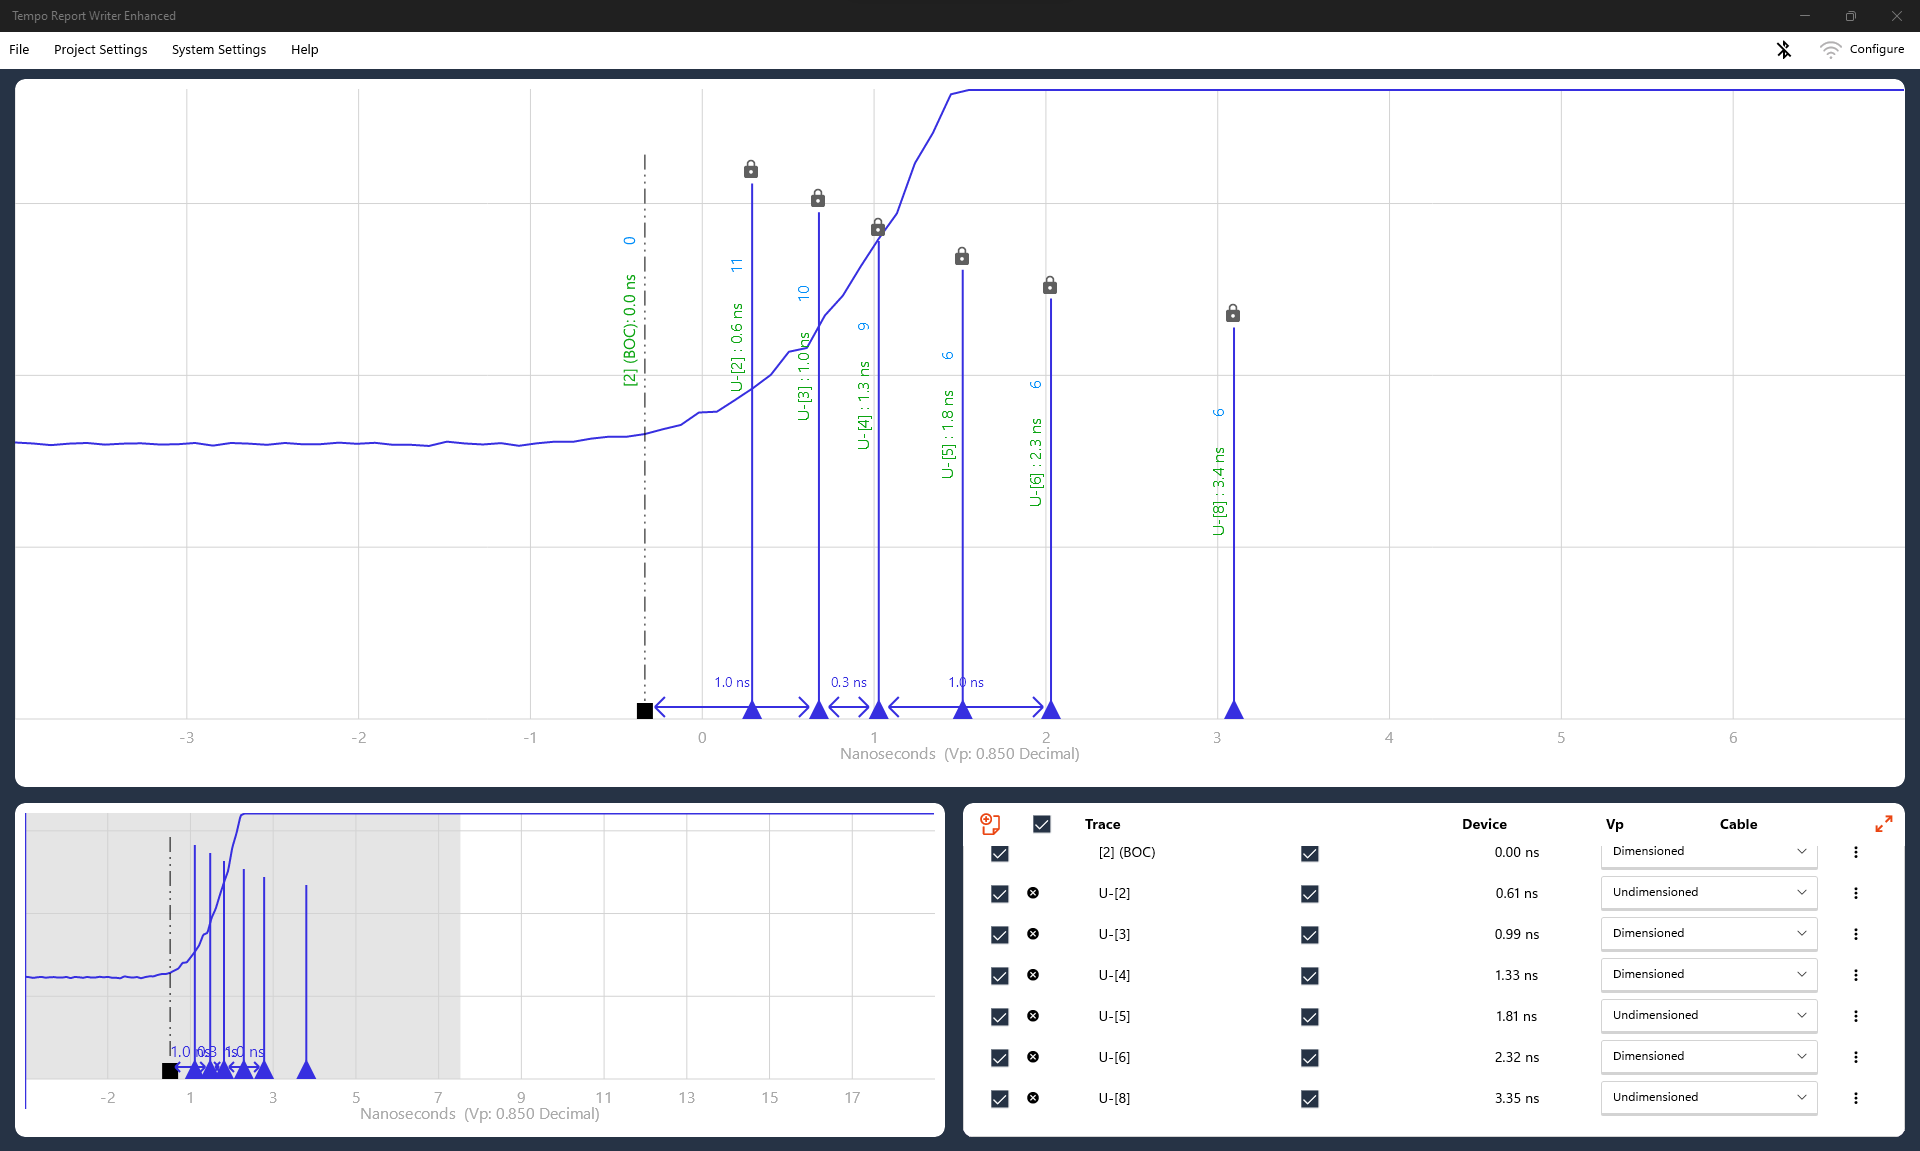Click the lock icon on the U-[8] marker

[1233, 314]
